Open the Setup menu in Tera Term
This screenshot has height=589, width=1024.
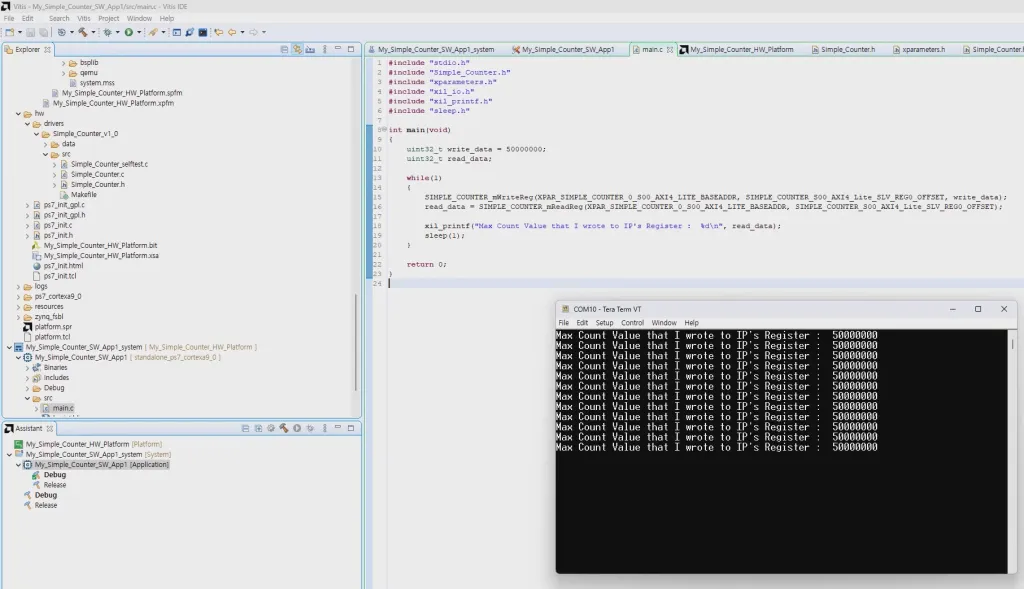coord(604,323)
